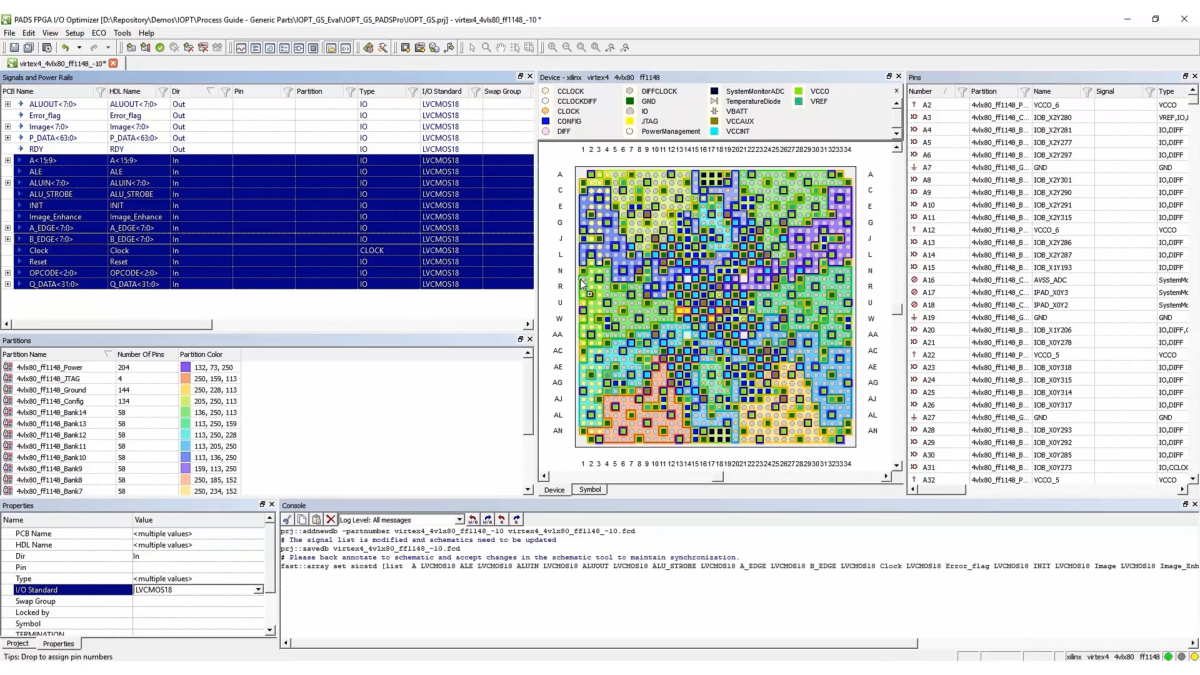Click the 4vlx80_ff1148_JTAG color swatch
This screenshot has height=675, width=1200.
[185, 378]
